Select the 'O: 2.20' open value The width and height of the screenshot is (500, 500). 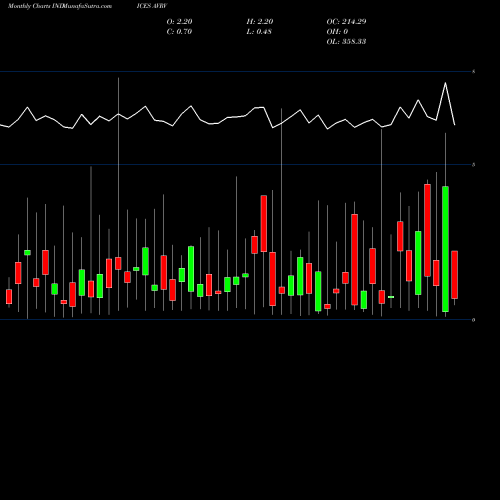(179, 22)
